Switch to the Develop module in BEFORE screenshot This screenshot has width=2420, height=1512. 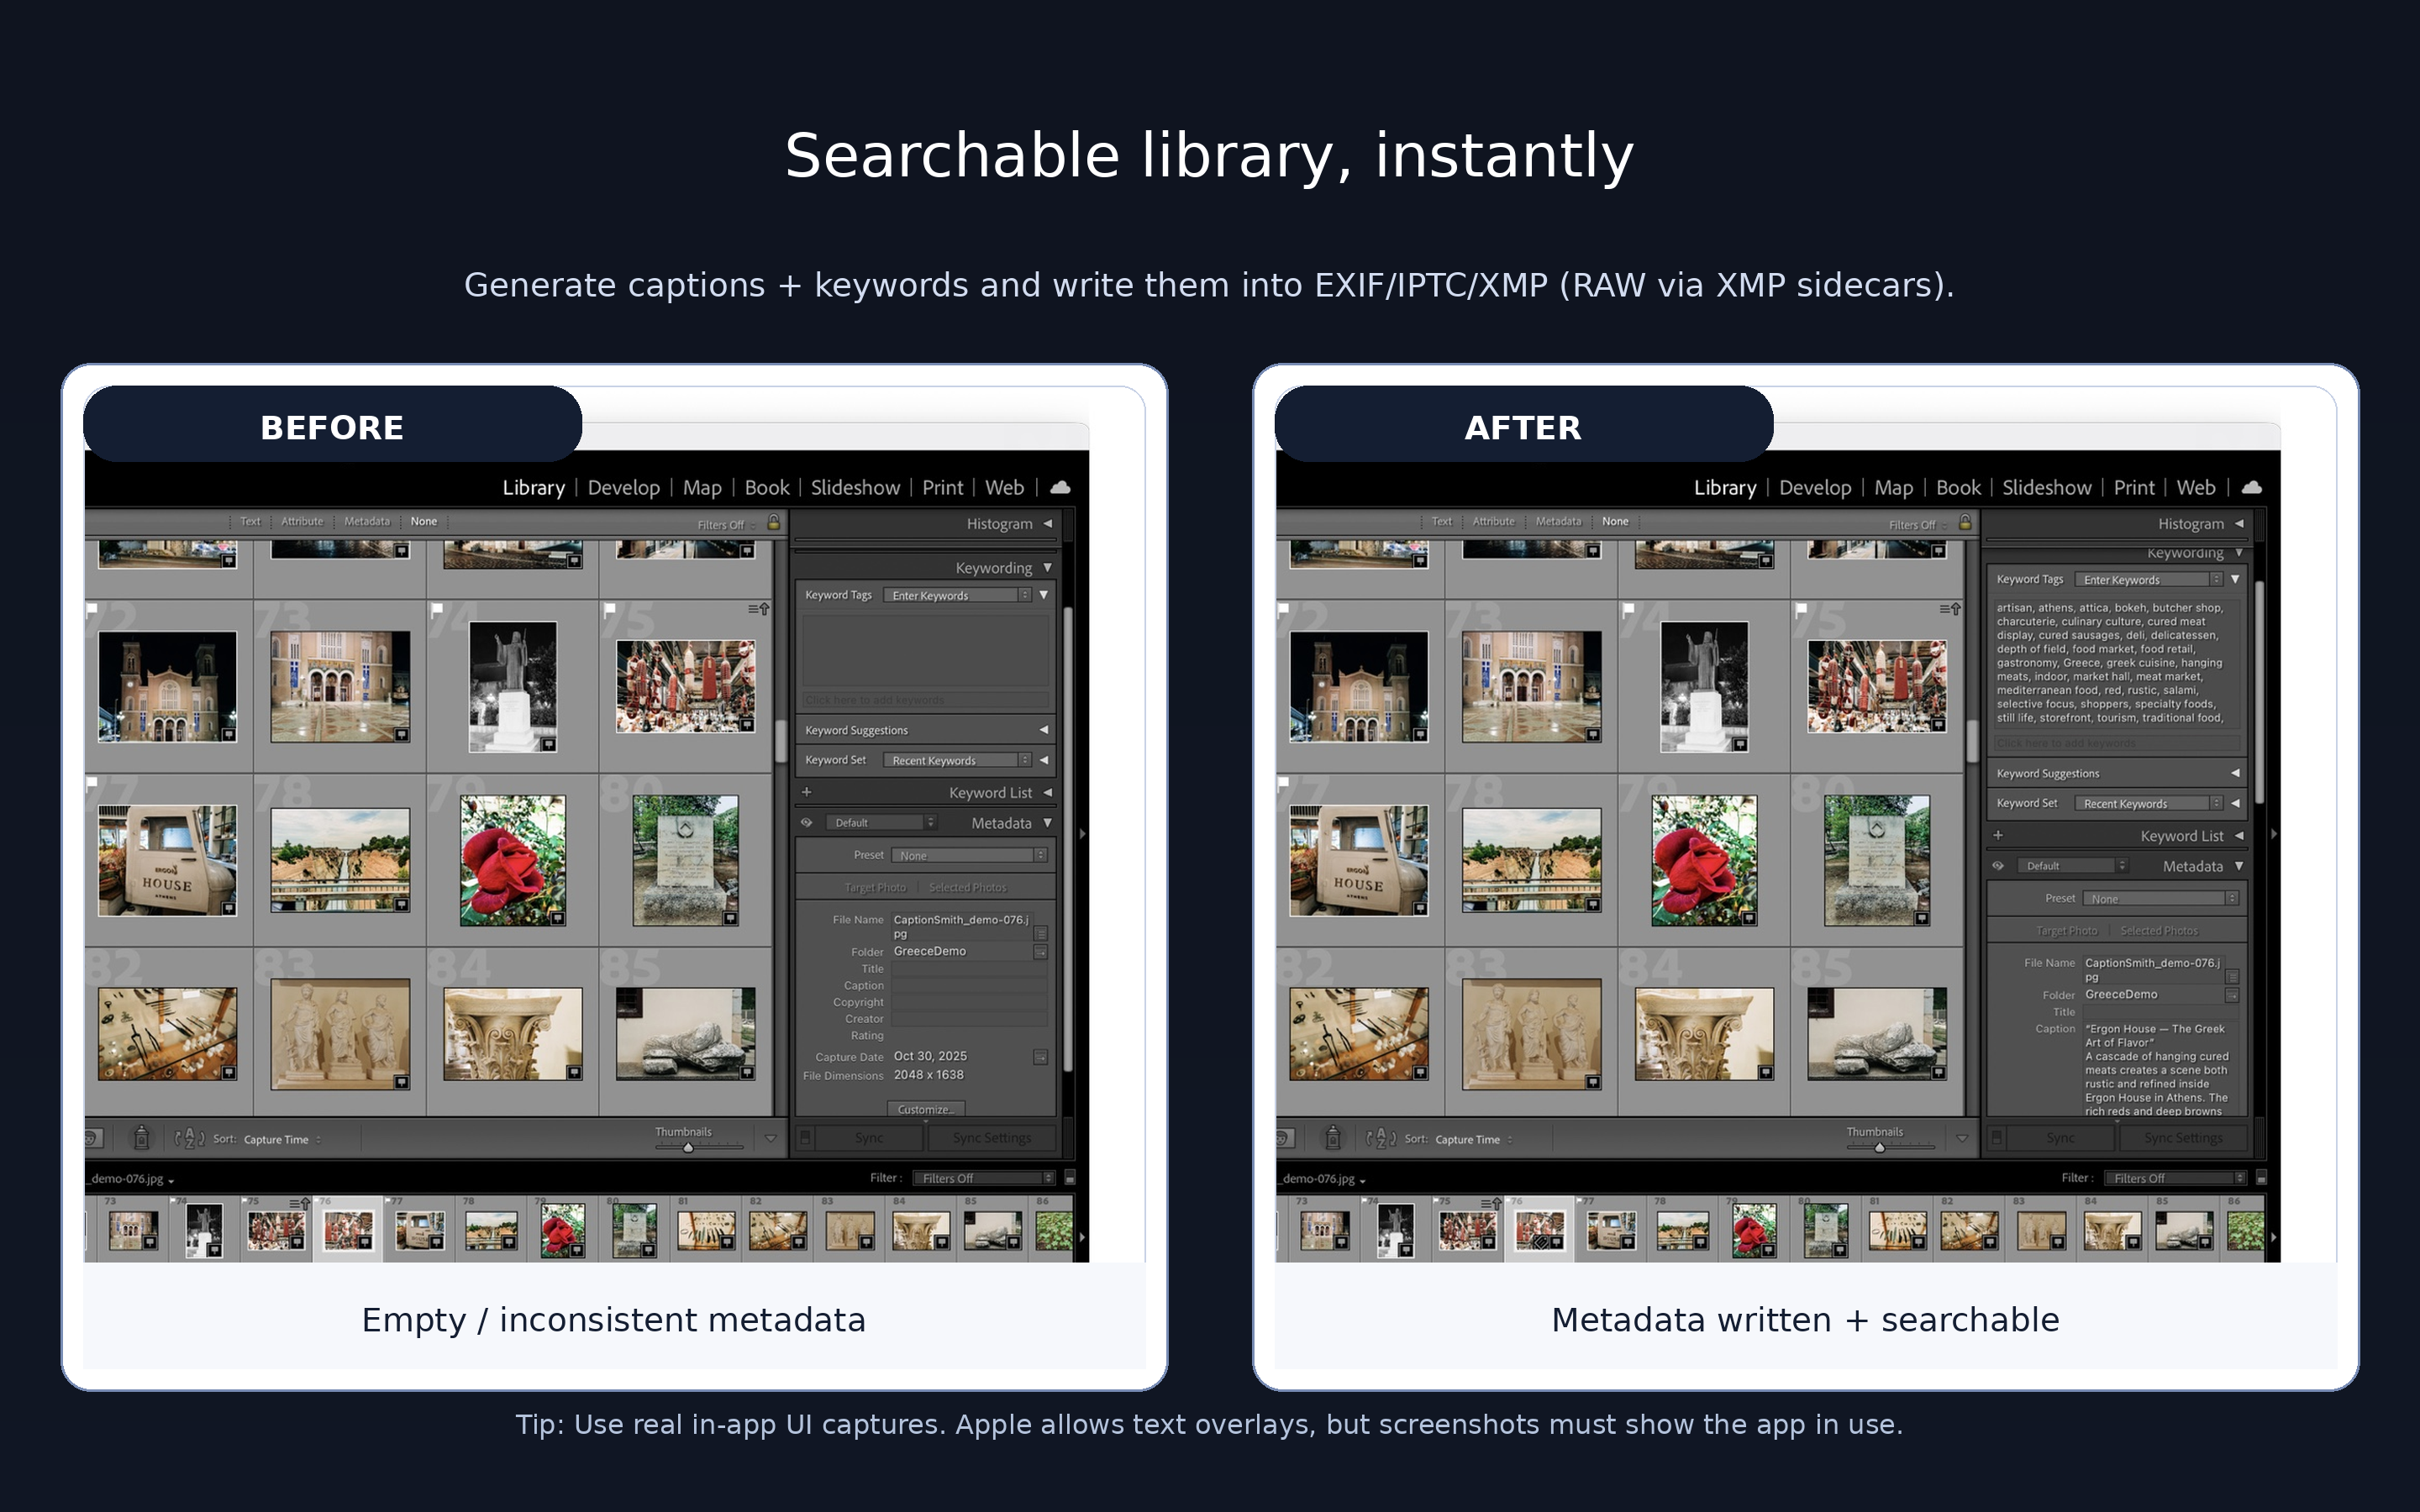click(x=623, y=488)
